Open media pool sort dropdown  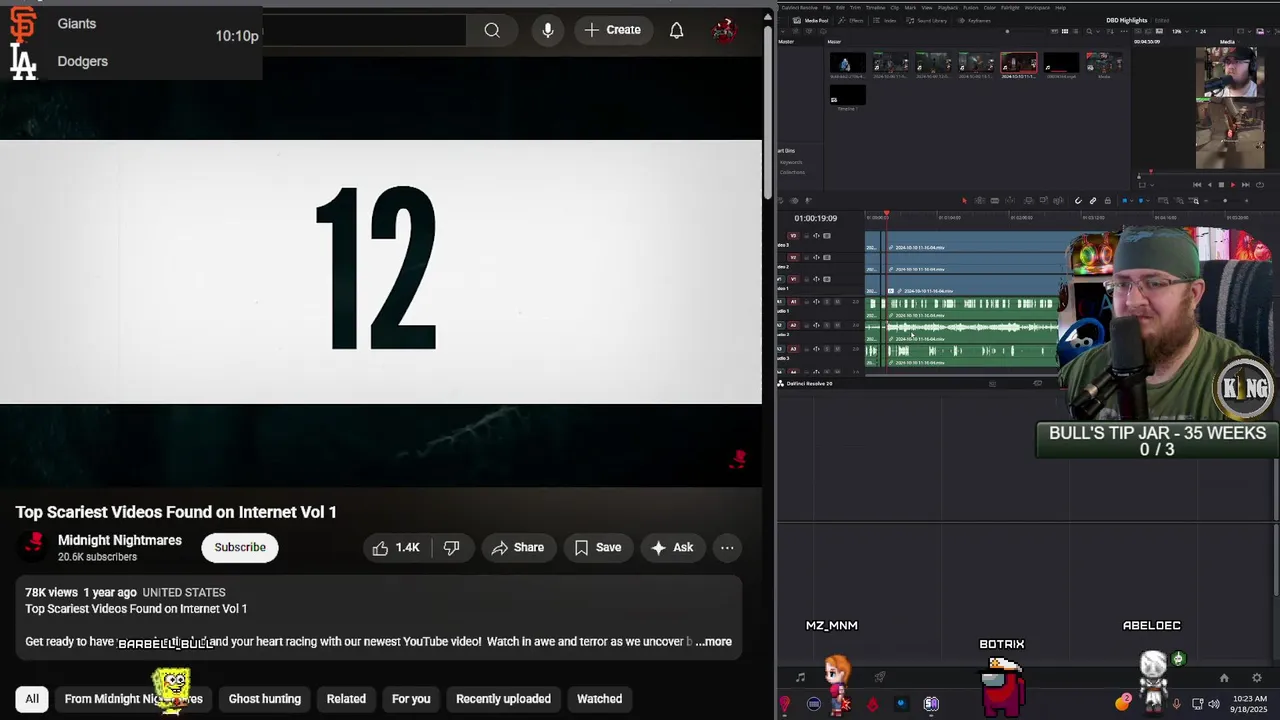(1111, 31)
